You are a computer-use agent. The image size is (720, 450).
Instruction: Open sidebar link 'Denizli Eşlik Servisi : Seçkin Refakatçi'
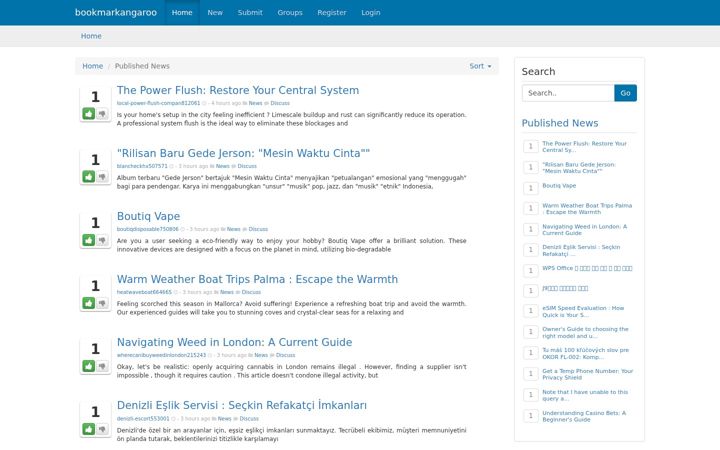tap(581, 250)
